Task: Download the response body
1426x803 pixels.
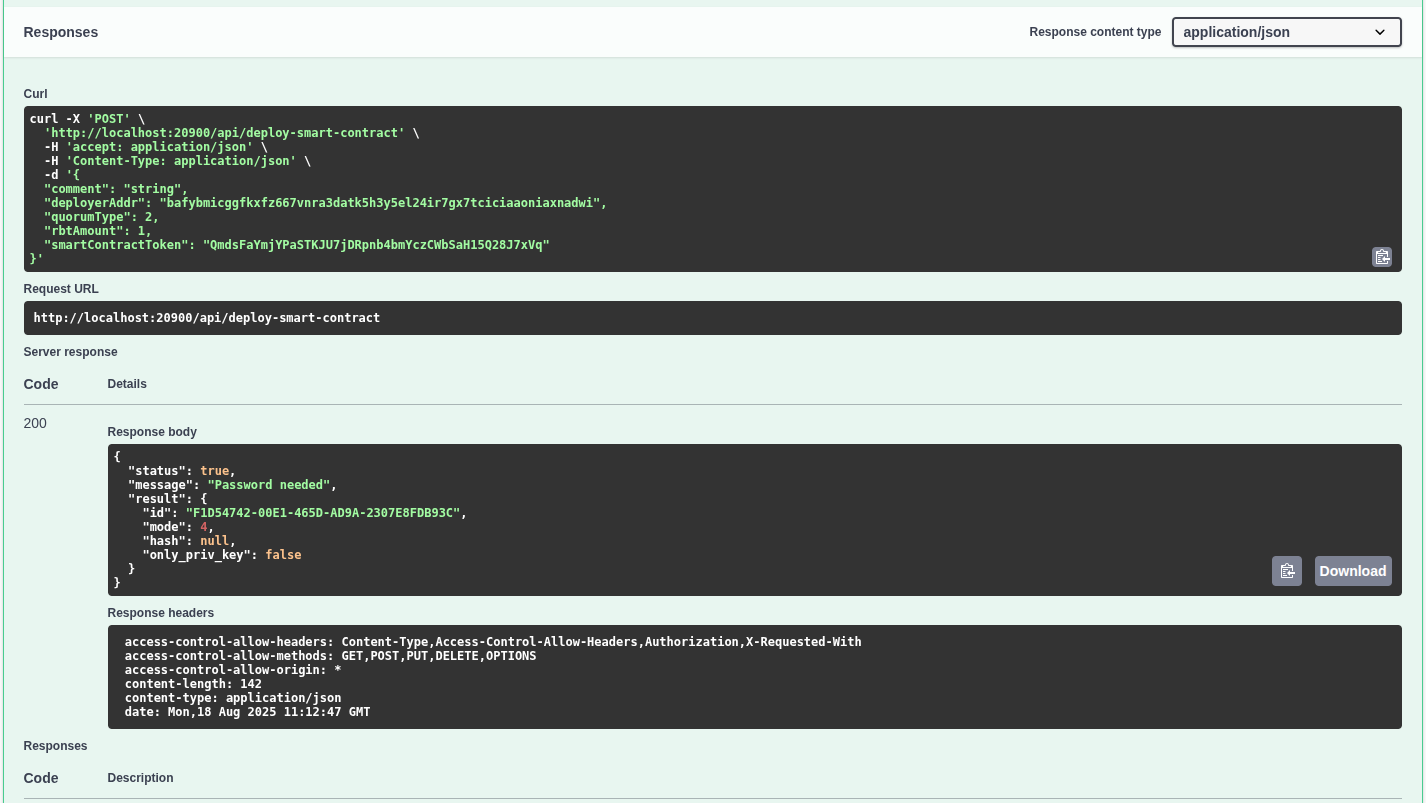Action: [x=1352, y=571]
